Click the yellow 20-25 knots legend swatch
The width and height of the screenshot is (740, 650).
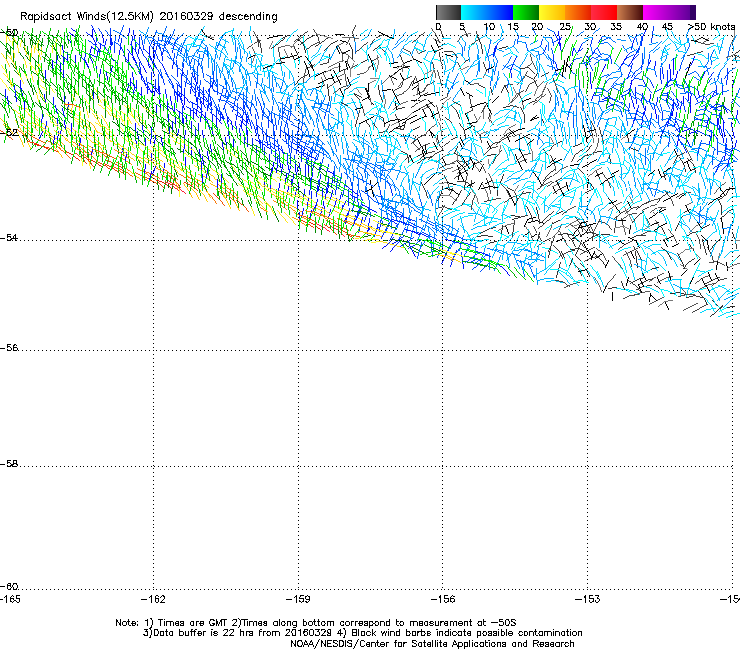pyautogui.click(x=552, y=12)
